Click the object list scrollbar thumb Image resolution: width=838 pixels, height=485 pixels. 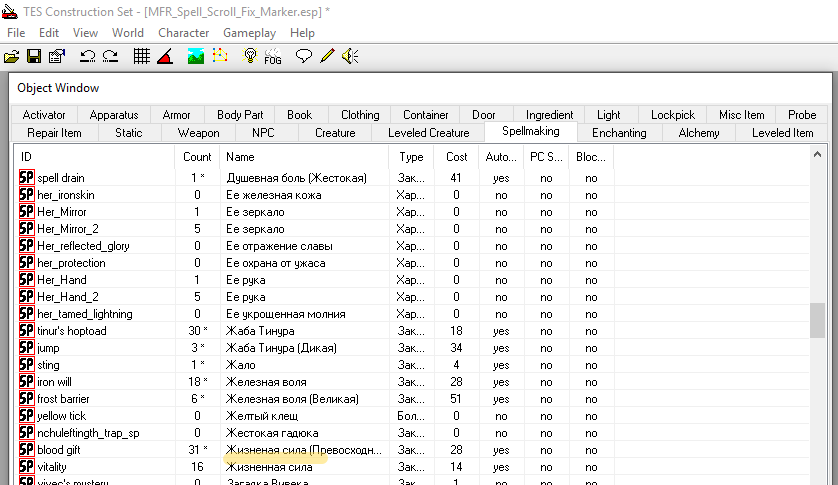tap(817, 320)
